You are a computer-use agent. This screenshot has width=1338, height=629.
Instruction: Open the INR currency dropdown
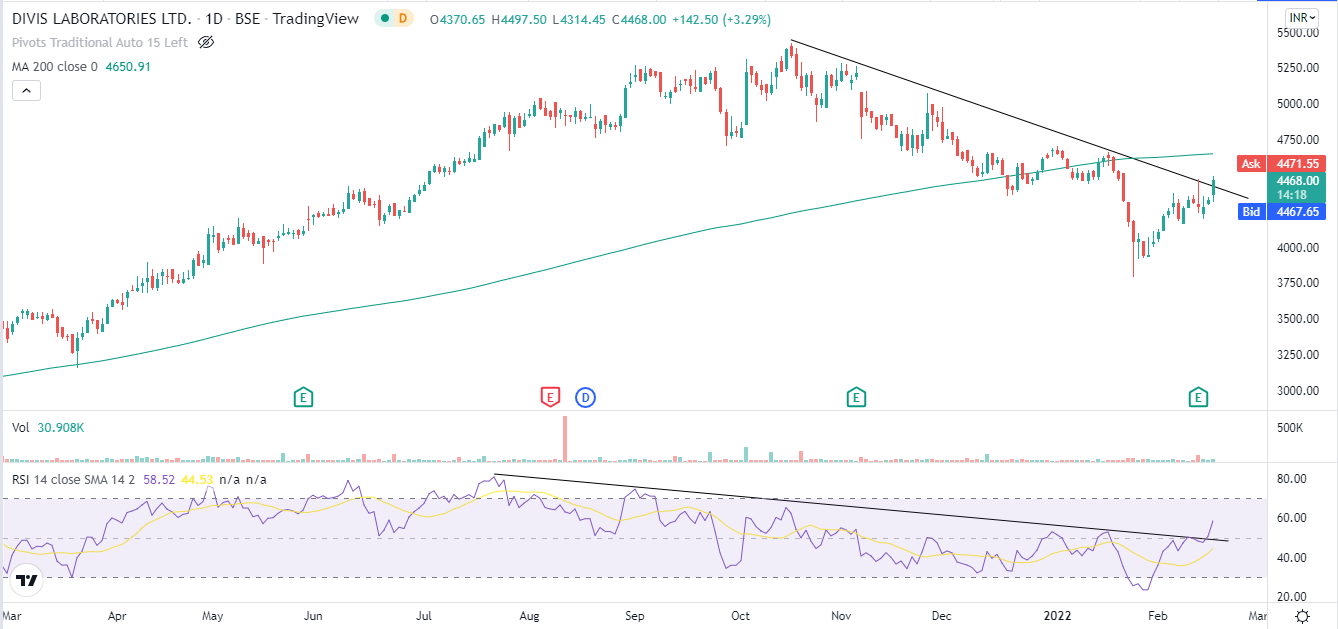coord(1302,18)
